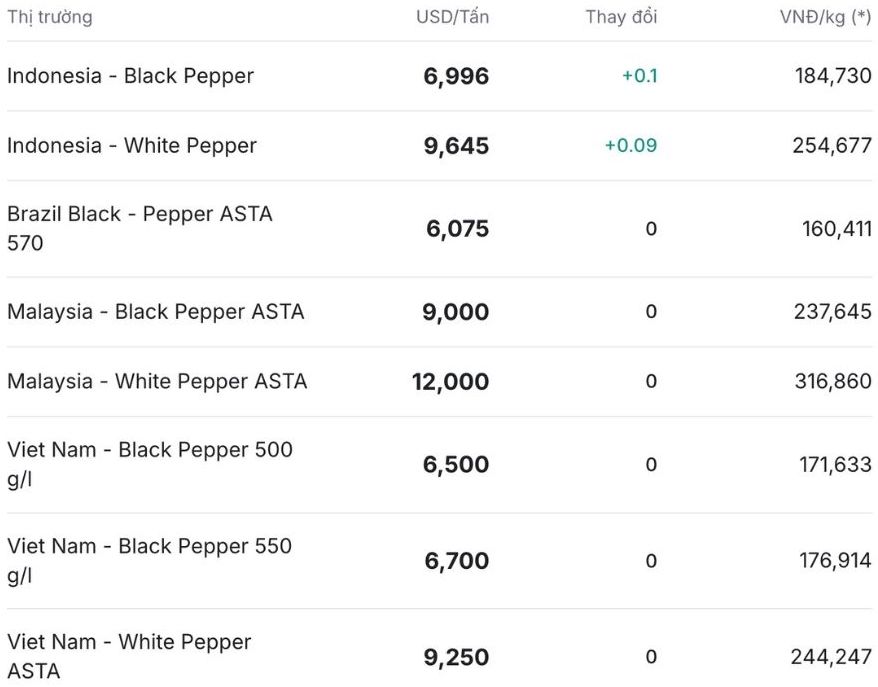
Task: Select the +0.09 change value
Action: click(x=630, y=146)
